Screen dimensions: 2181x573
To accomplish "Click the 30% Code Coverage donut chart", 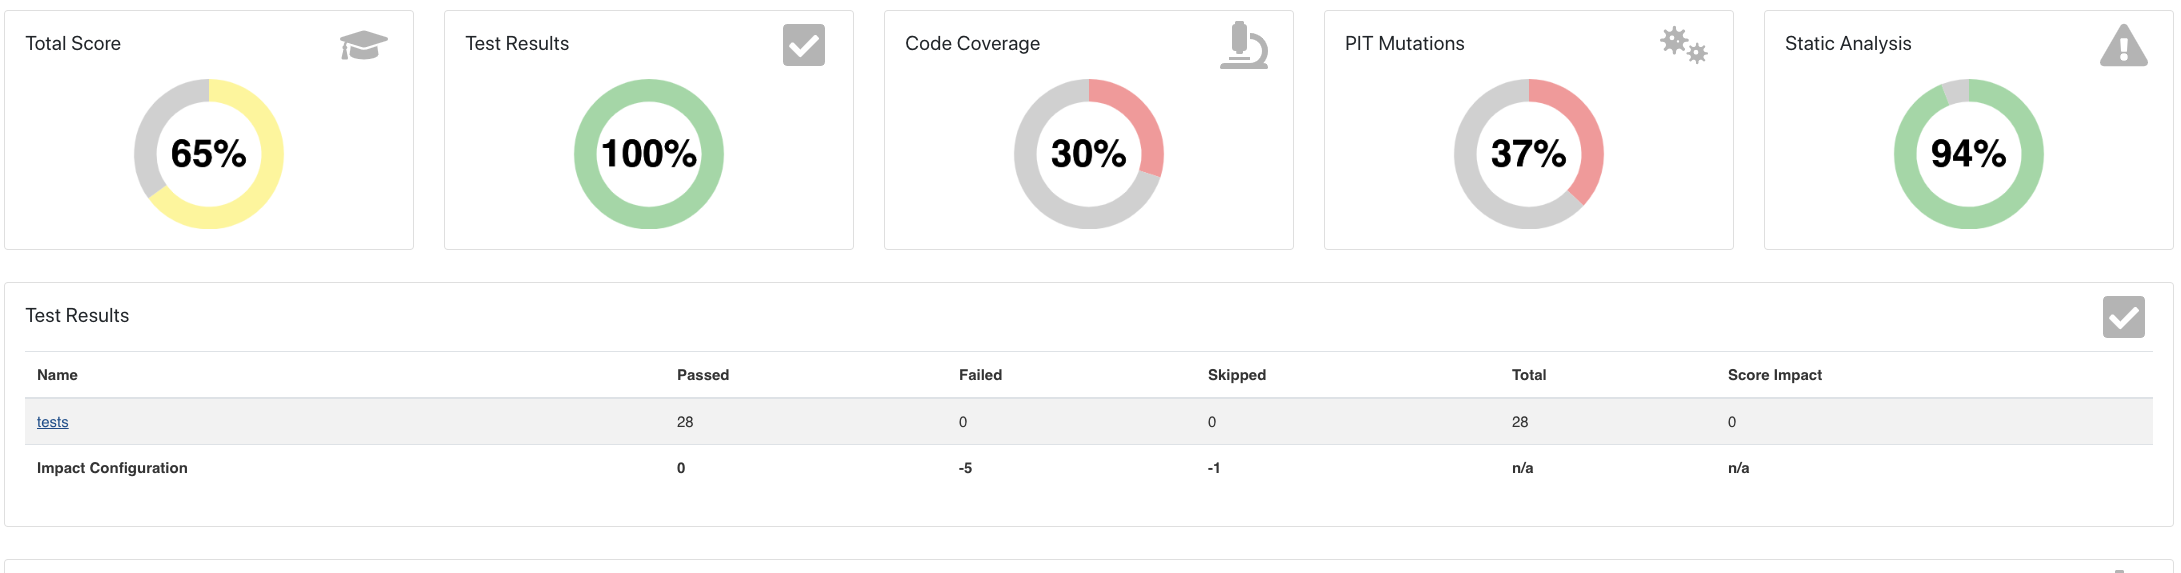I will pyautogui.click(x=1089, y=154).
